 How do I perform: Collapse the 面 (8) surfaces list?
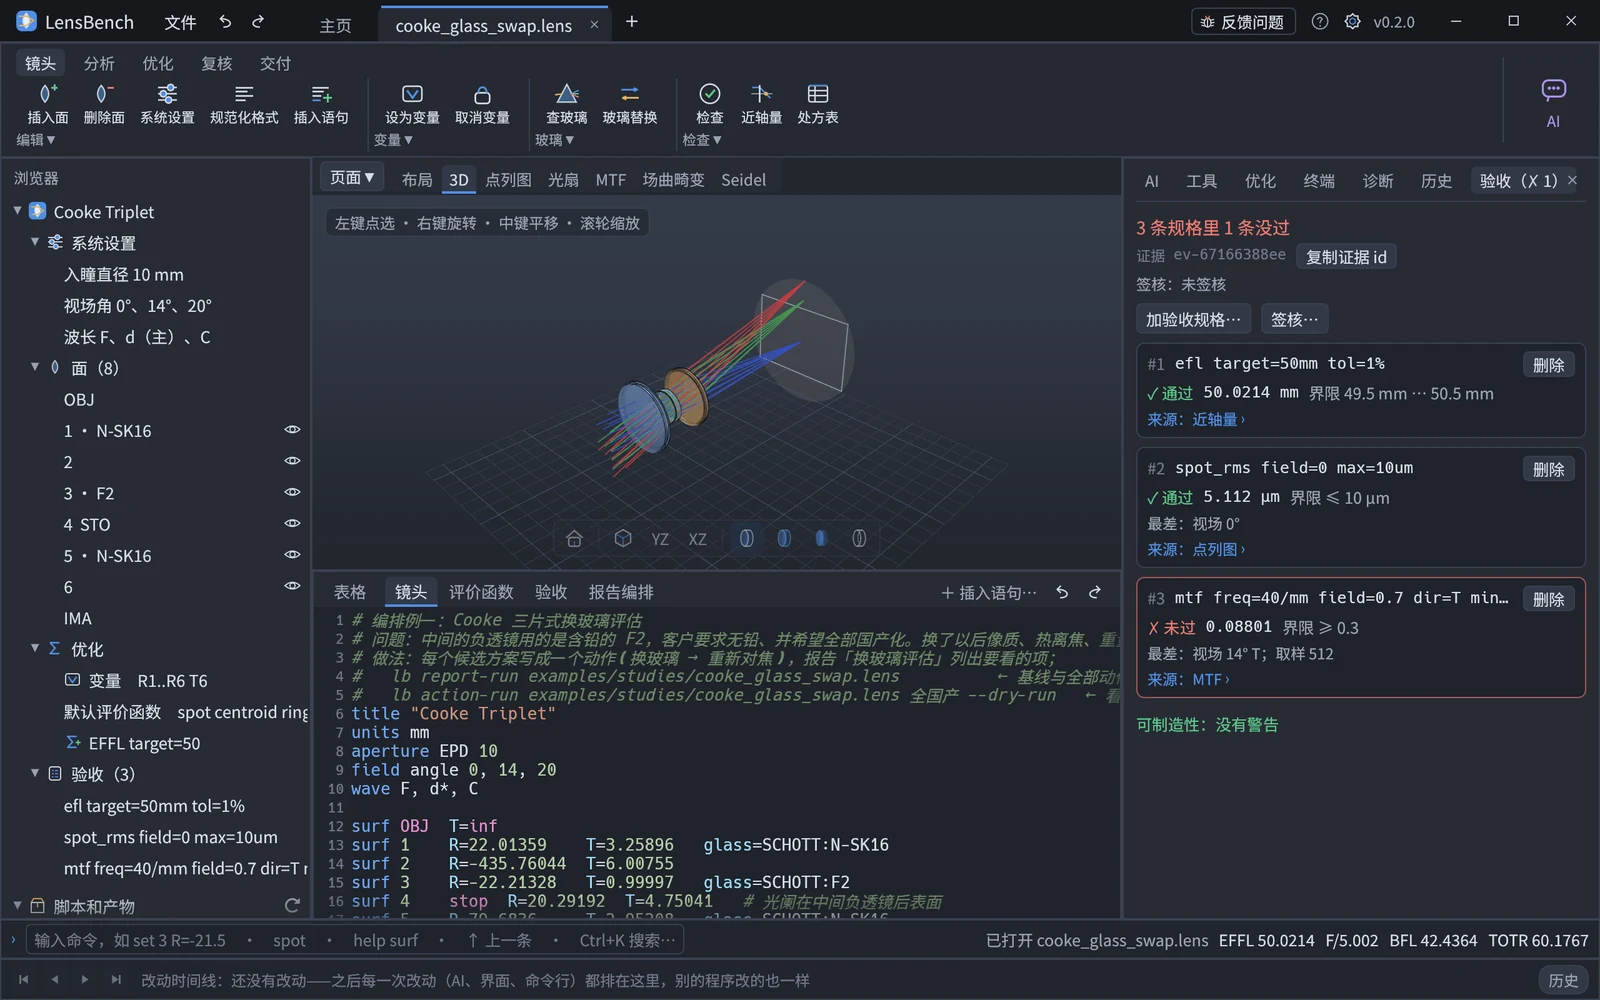click(35, 367)
